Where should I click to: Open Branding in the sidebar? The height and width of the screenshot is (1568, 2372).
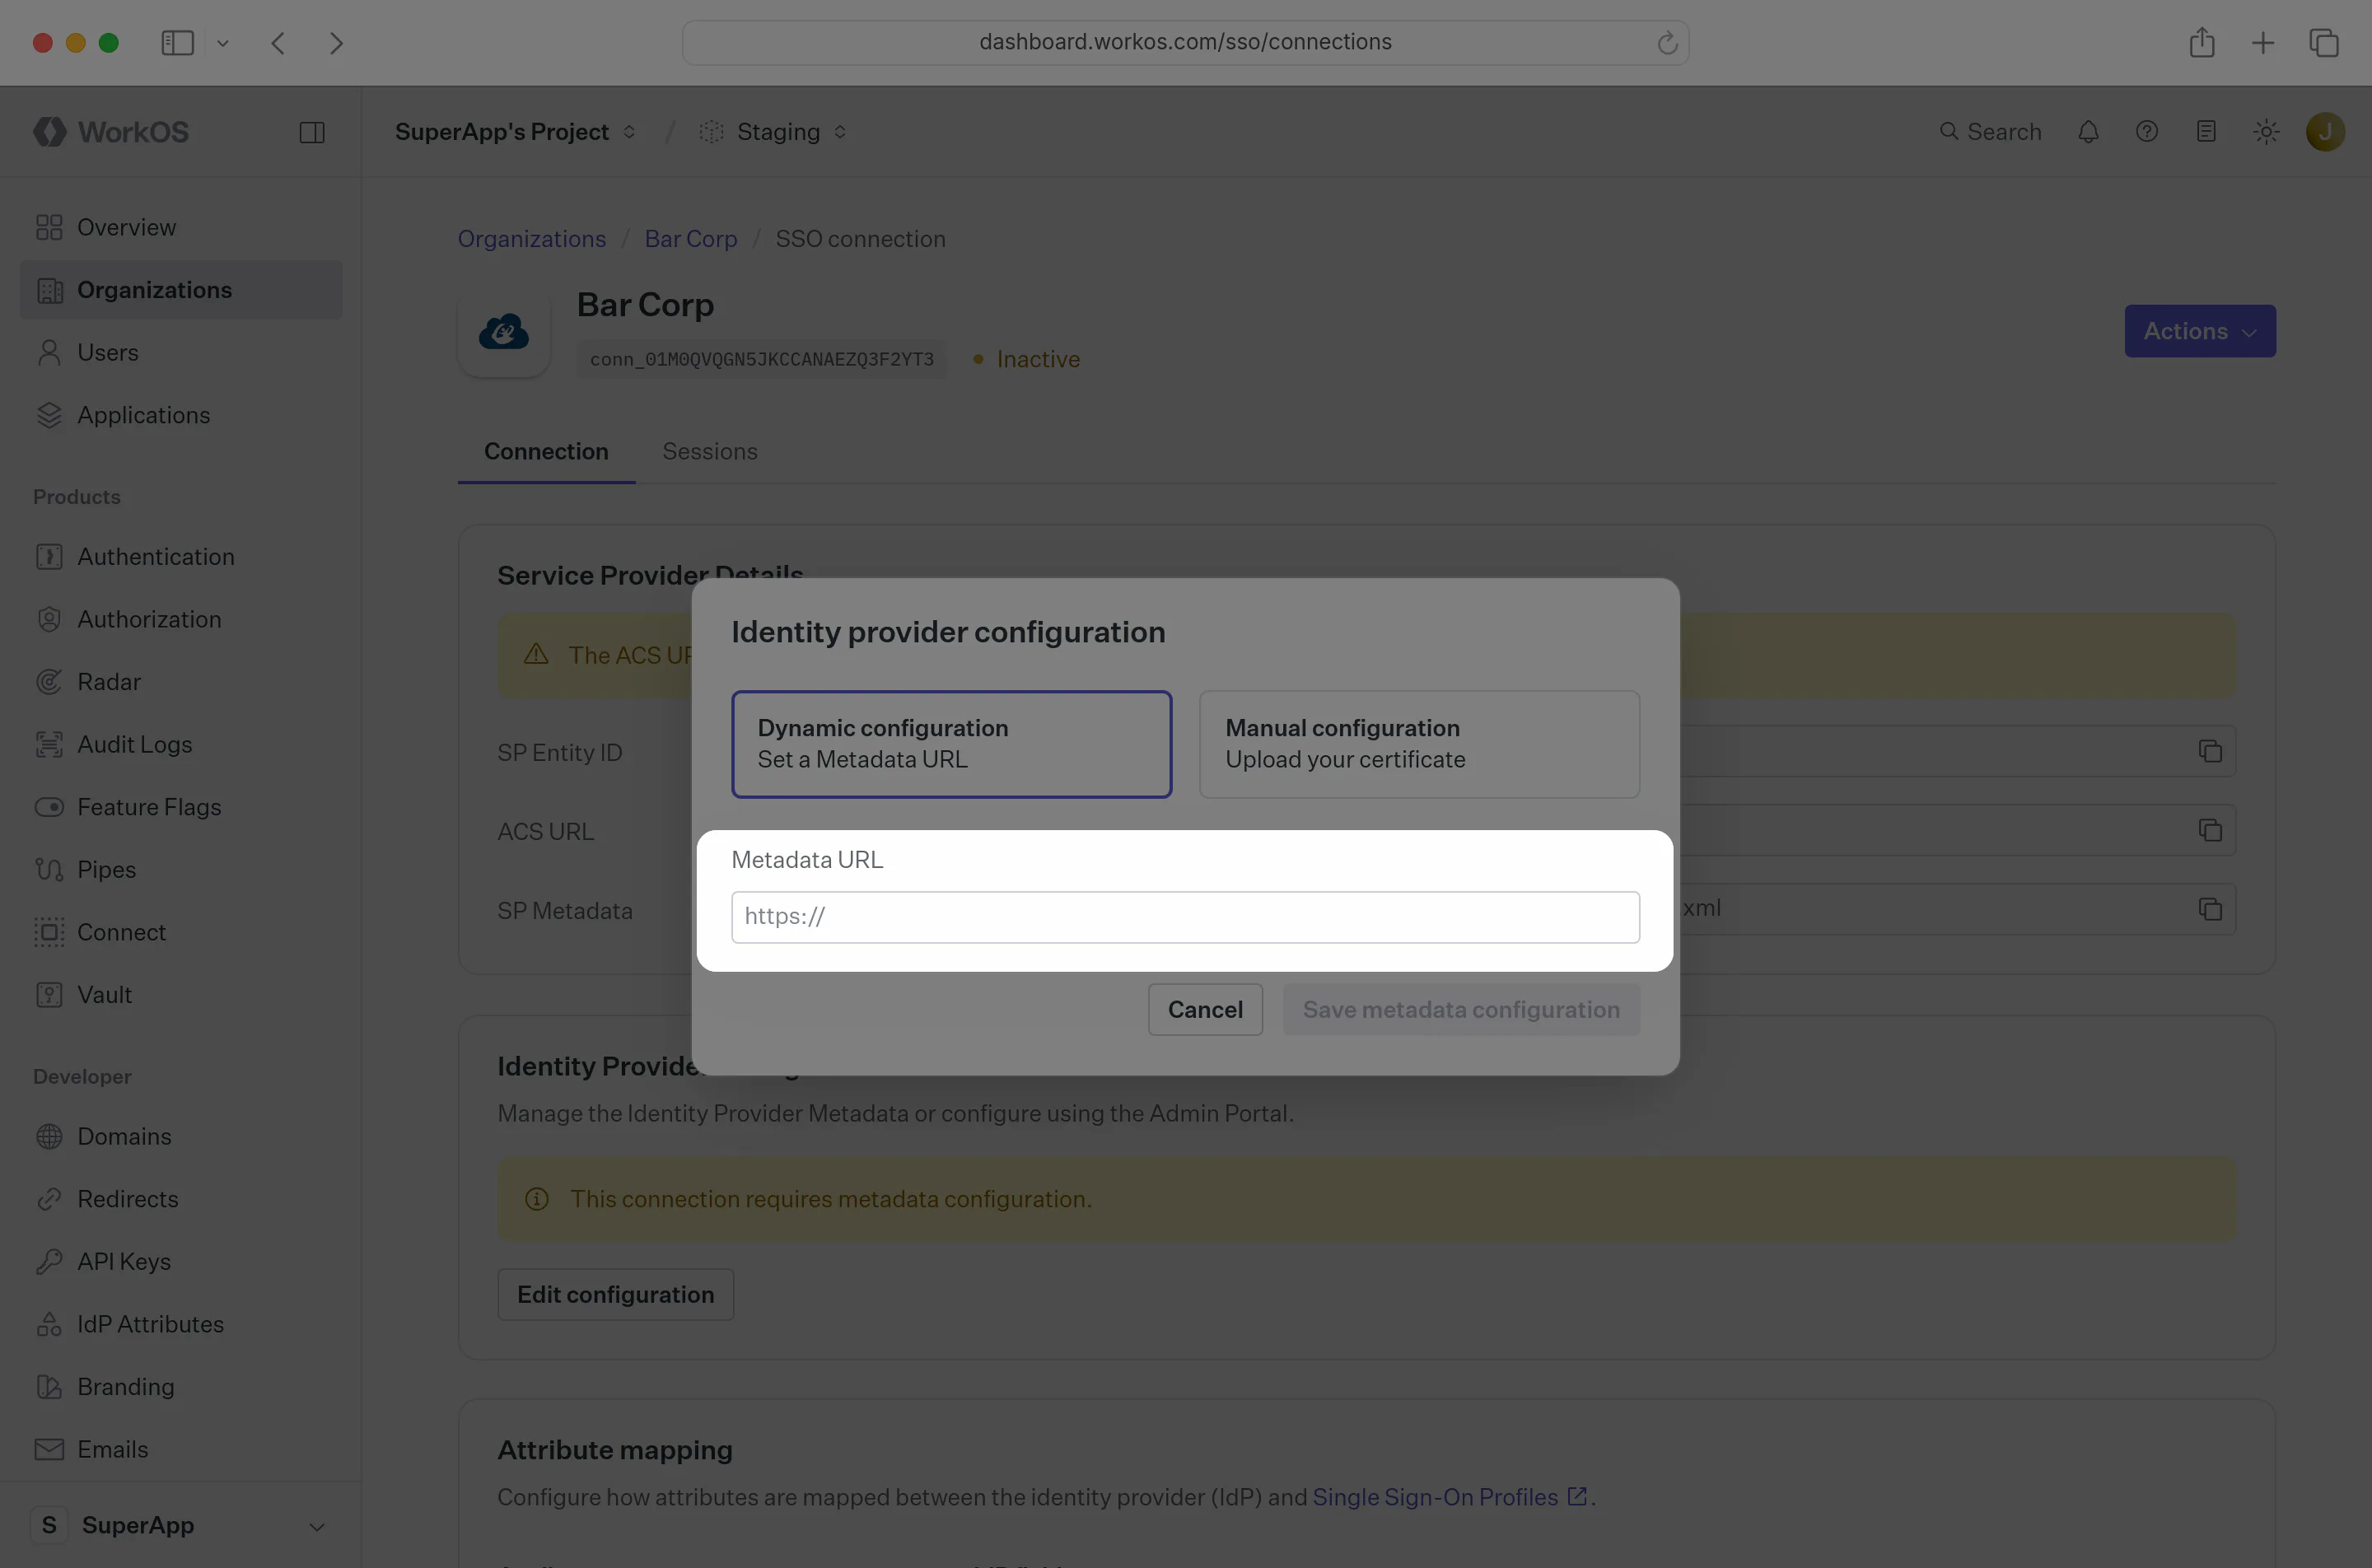coord(181,1387)
